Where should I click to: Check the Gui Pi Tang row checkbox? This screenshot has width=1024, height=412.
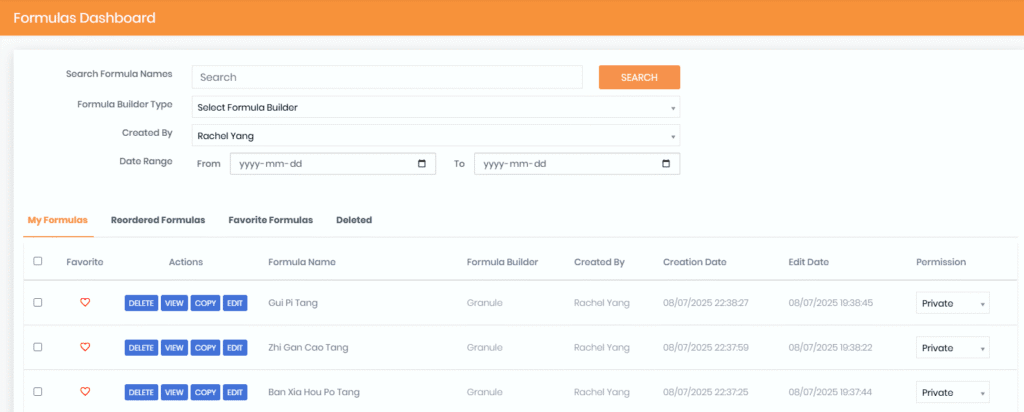pos(38,302)
